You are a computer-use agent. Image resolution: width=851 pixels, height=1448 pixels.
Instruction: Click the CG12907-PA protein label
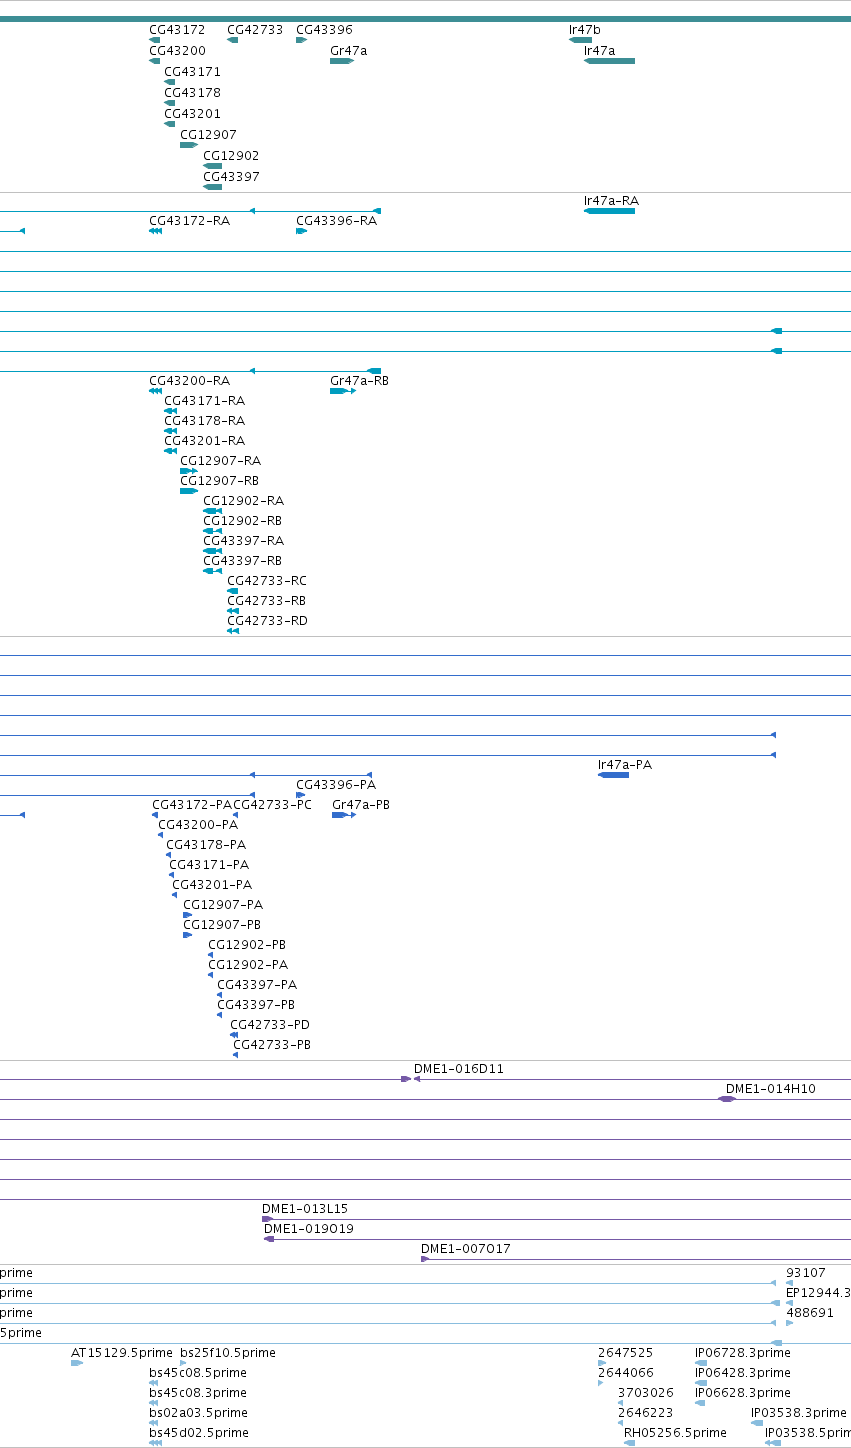[x=223, y=905]
